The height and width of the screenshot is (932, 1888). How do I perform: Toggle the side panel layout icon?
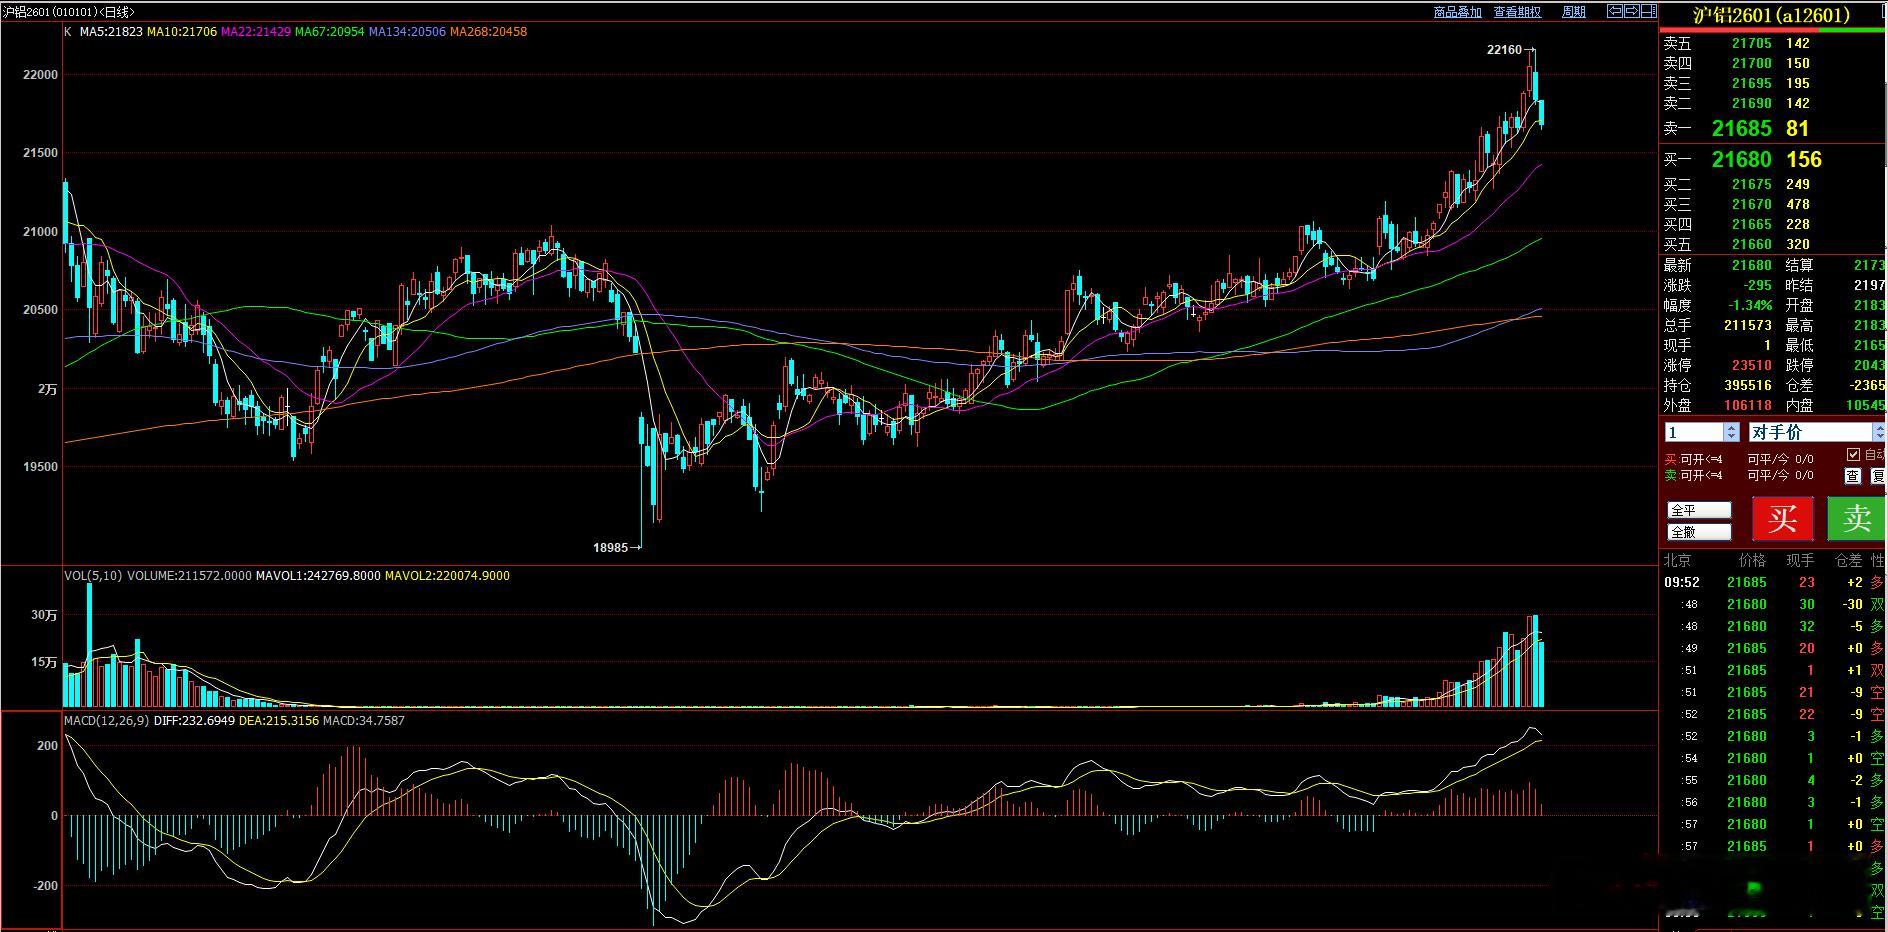[1649, 11]
